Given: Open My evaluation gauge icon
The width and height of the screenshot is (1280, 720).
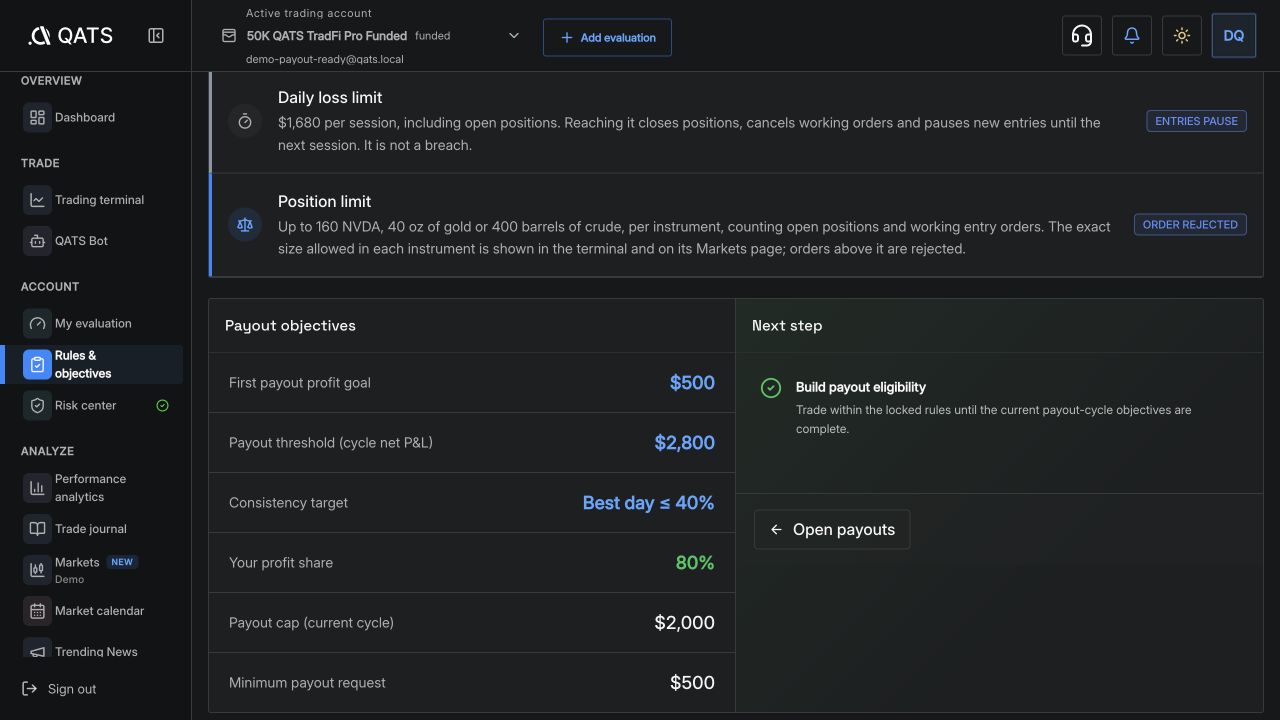Looking at the screenshot, I should click(x=37, y=324).
